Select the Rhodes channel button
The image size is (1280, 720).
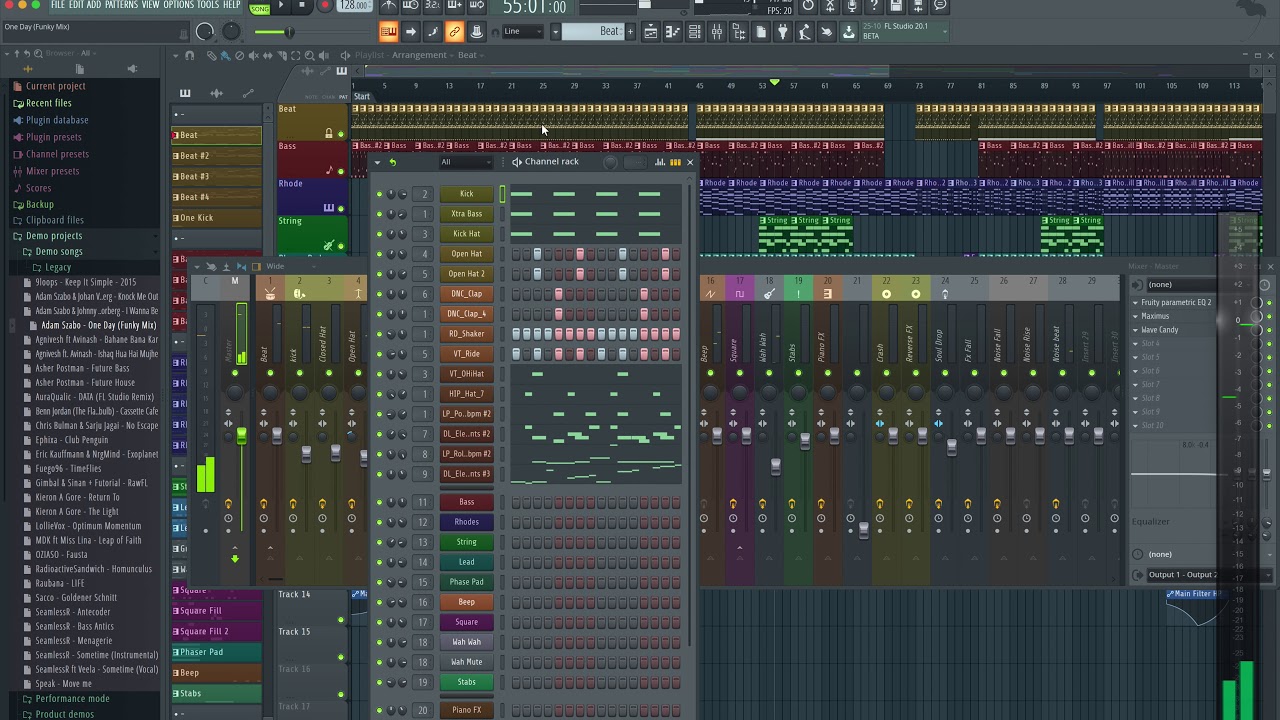(466, 522)
